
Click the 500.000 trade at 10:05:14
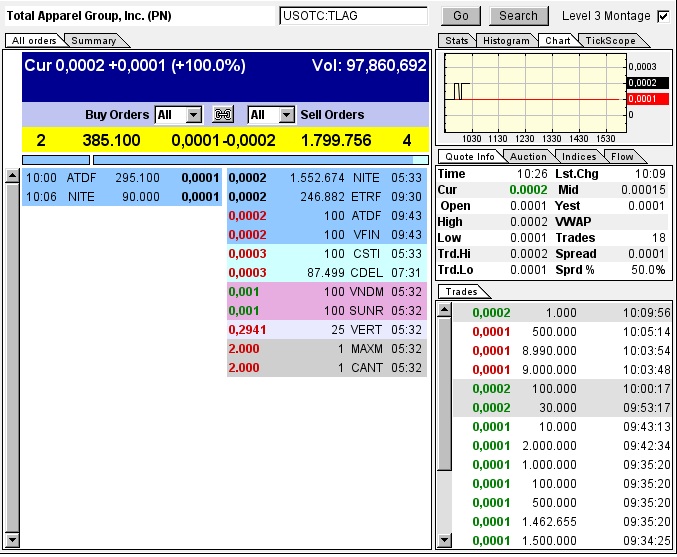pos(562,331)
